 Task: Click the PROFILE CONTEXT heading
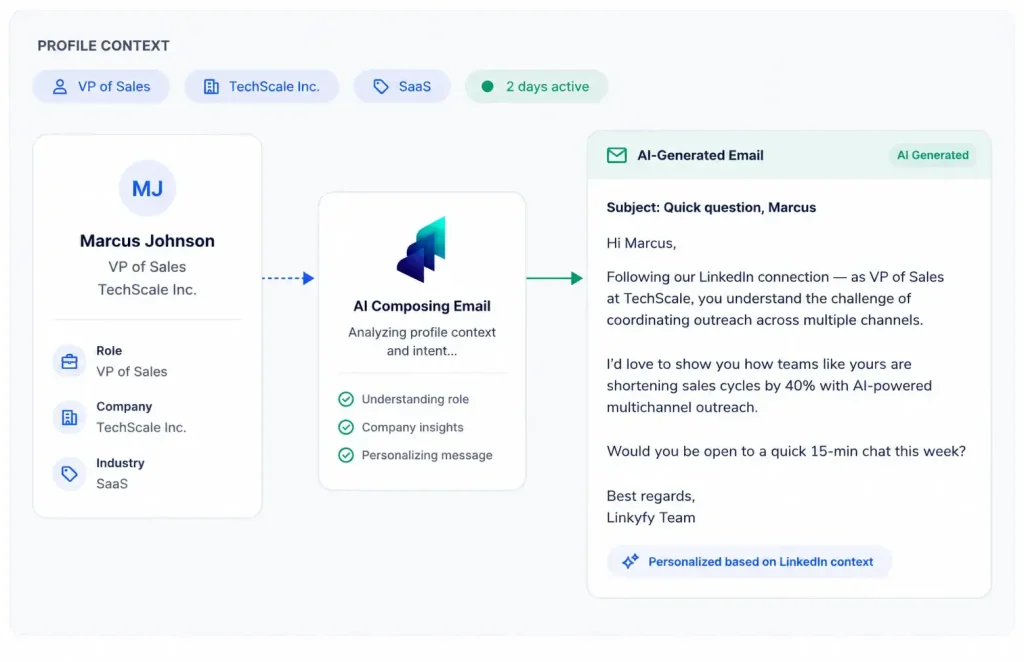[x=103, y=46]
